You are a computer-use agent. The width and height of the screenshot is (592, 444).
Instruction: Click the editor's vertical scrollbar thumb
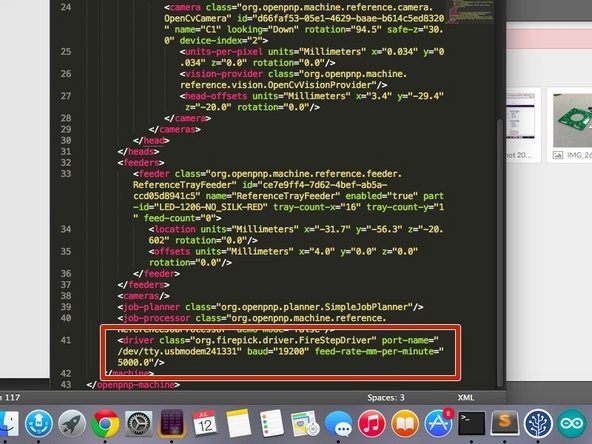tap(500, 252)
